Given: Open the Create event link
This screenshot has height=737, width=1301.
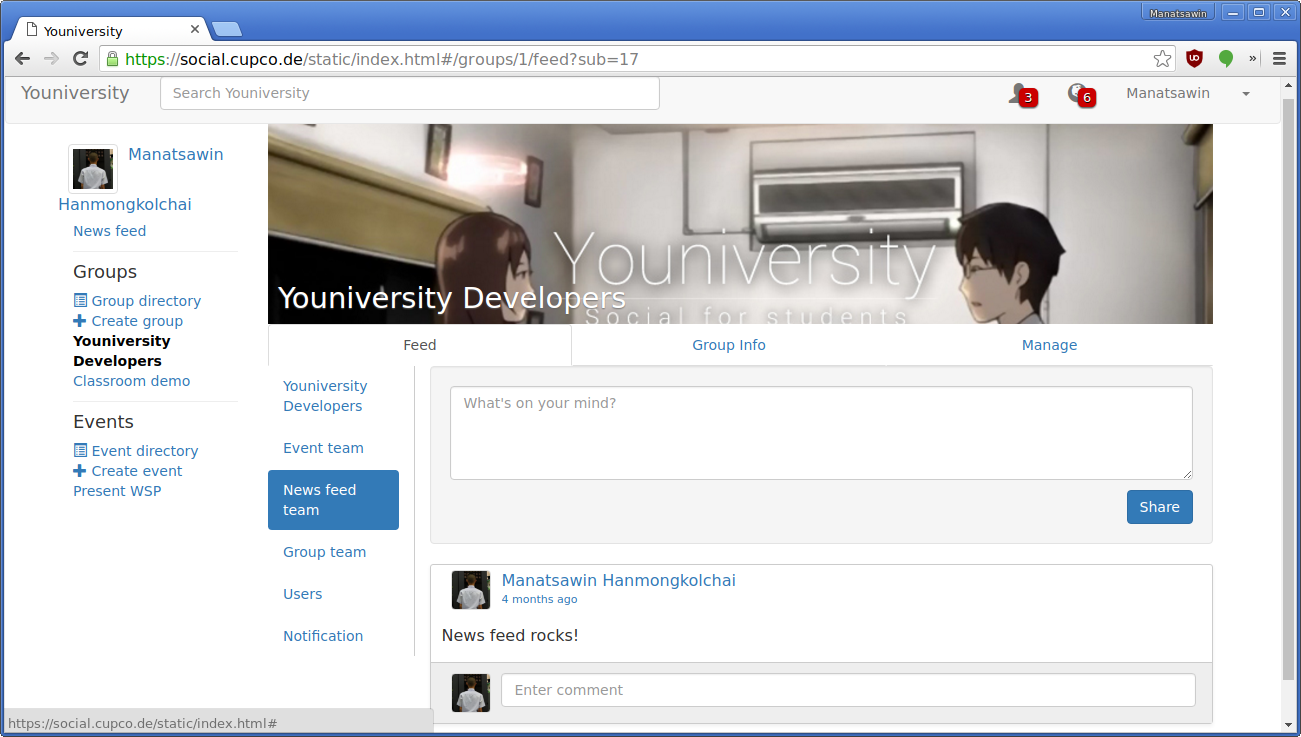Looking at the screenshot, I should click(x=137, y=471).
